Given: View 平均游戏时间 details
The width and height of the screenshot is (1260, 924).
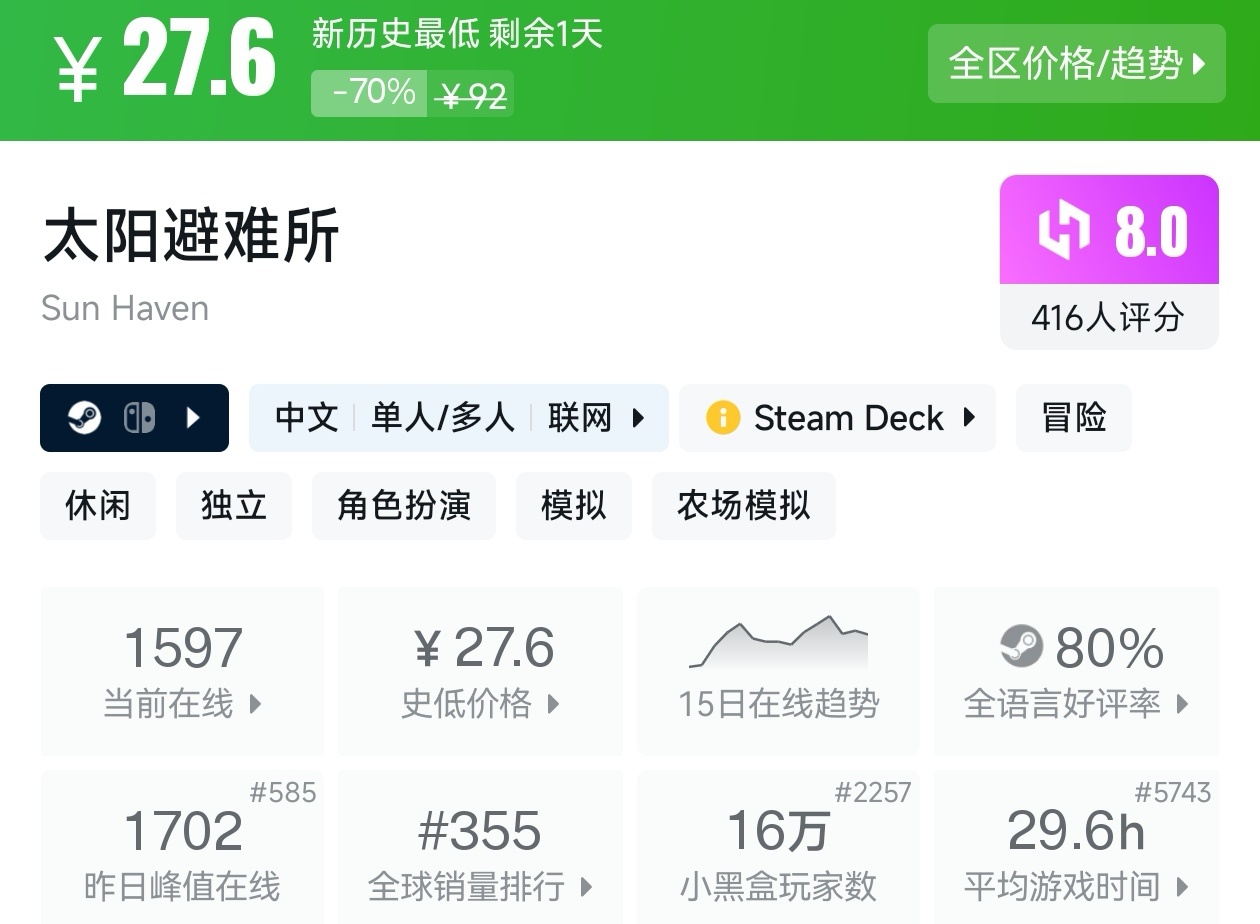Looking at the screenshot, I should pos(1076,850).
